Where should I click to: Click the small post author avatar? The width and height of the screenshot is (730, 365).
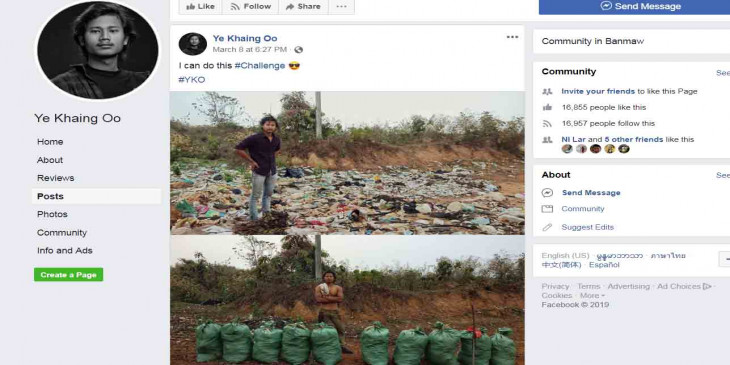pyautogui.click(x=192, y=44)
